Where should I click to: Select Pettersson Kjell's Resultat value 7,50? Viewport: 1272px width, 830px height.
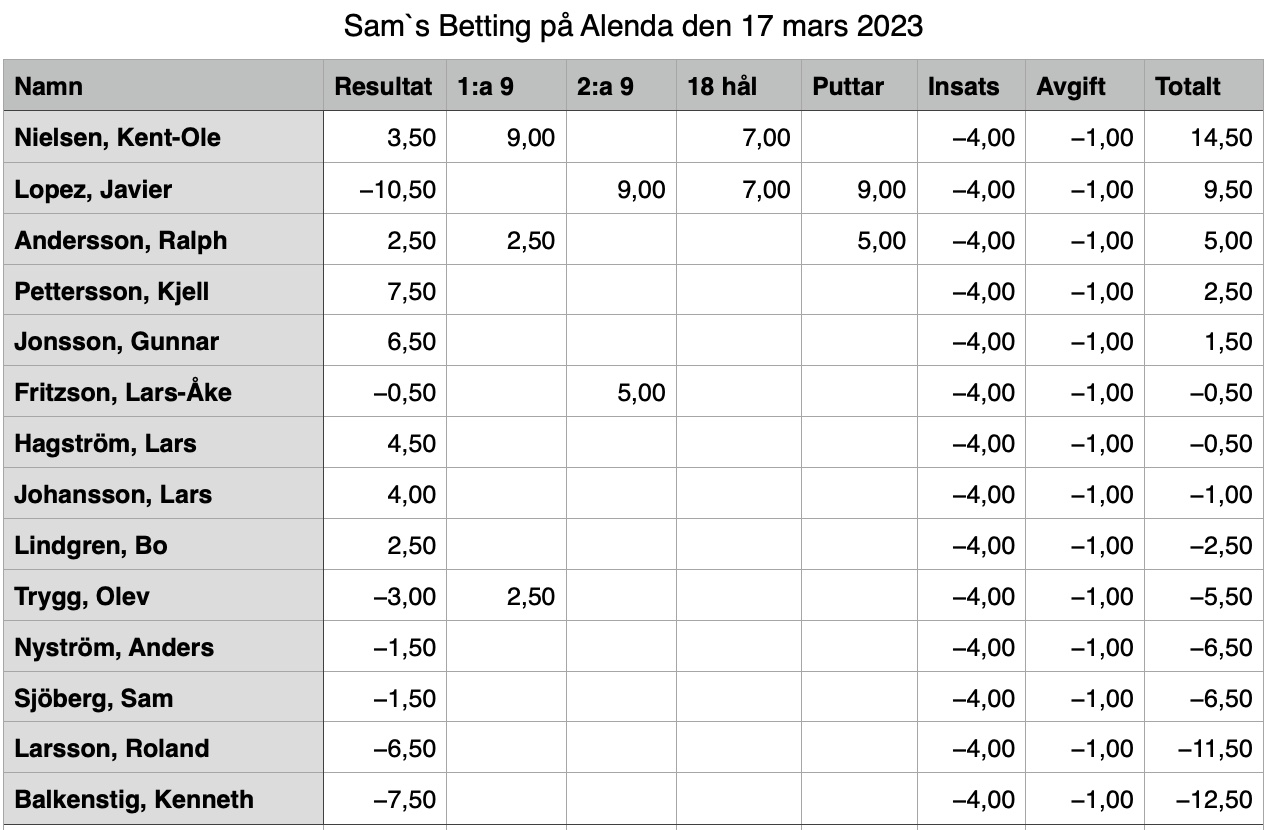coord(385,291)
